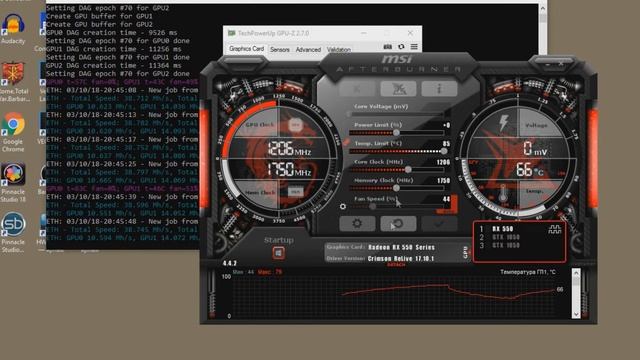Click the Afterburner graph scrollbar up arrow
This screenshot has width=640, height=360.
576,272
